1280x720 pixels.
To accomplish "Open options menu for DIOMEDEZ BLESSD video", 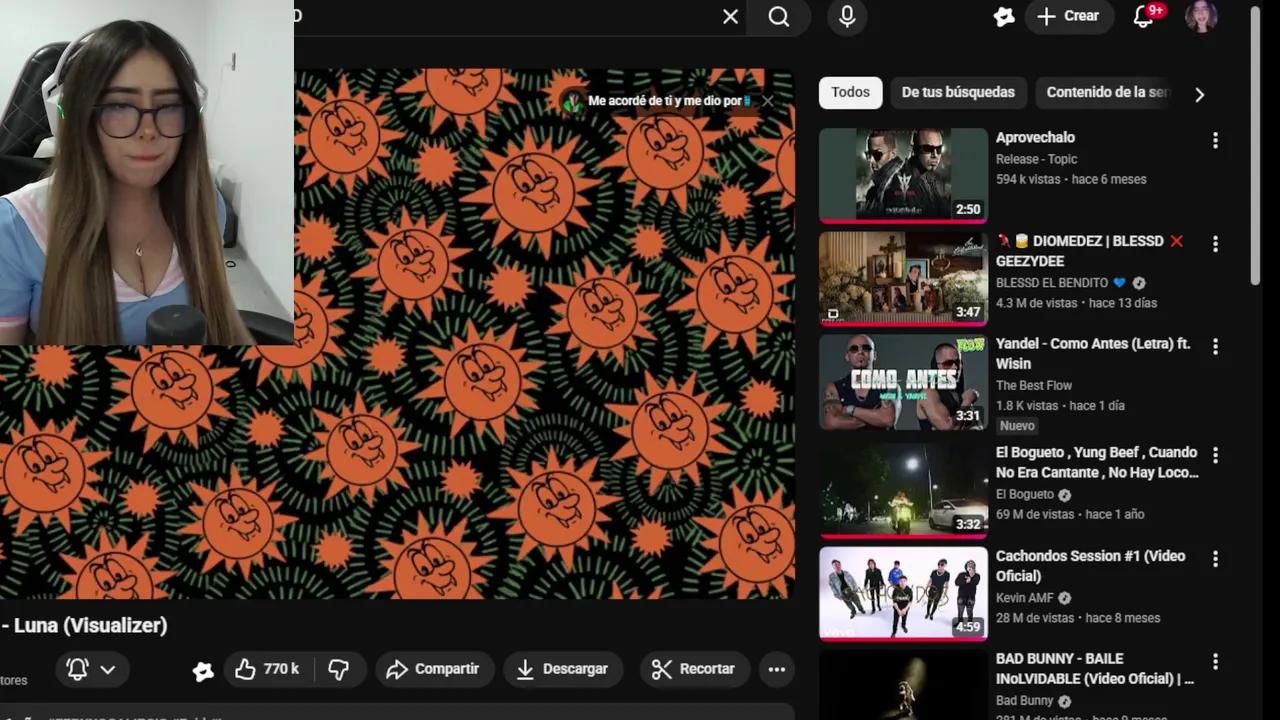I will [x=1215, y=244].
